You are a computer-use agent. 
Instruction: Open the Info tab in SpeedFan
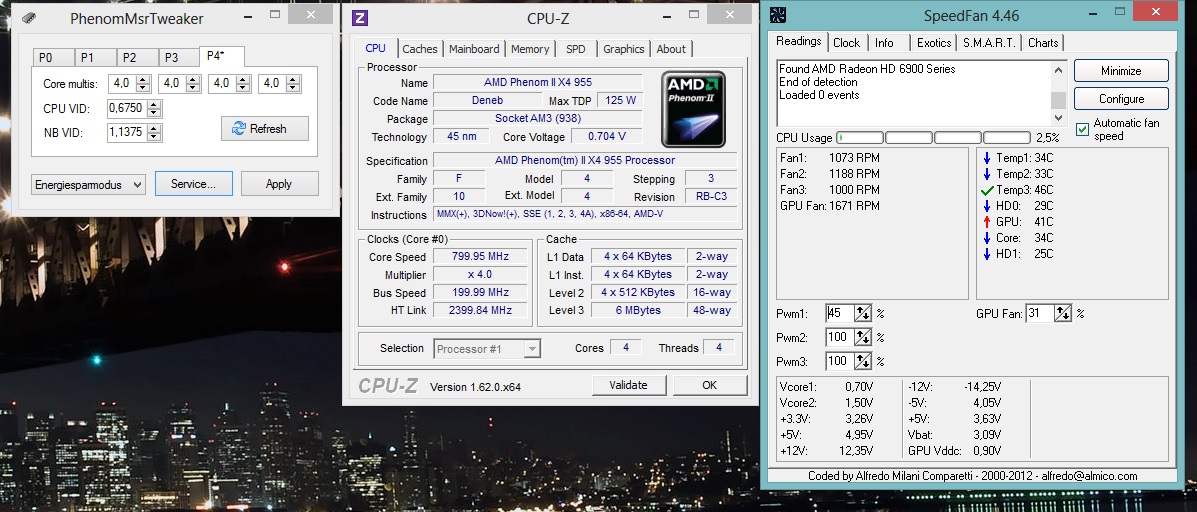tap(884, 43)
